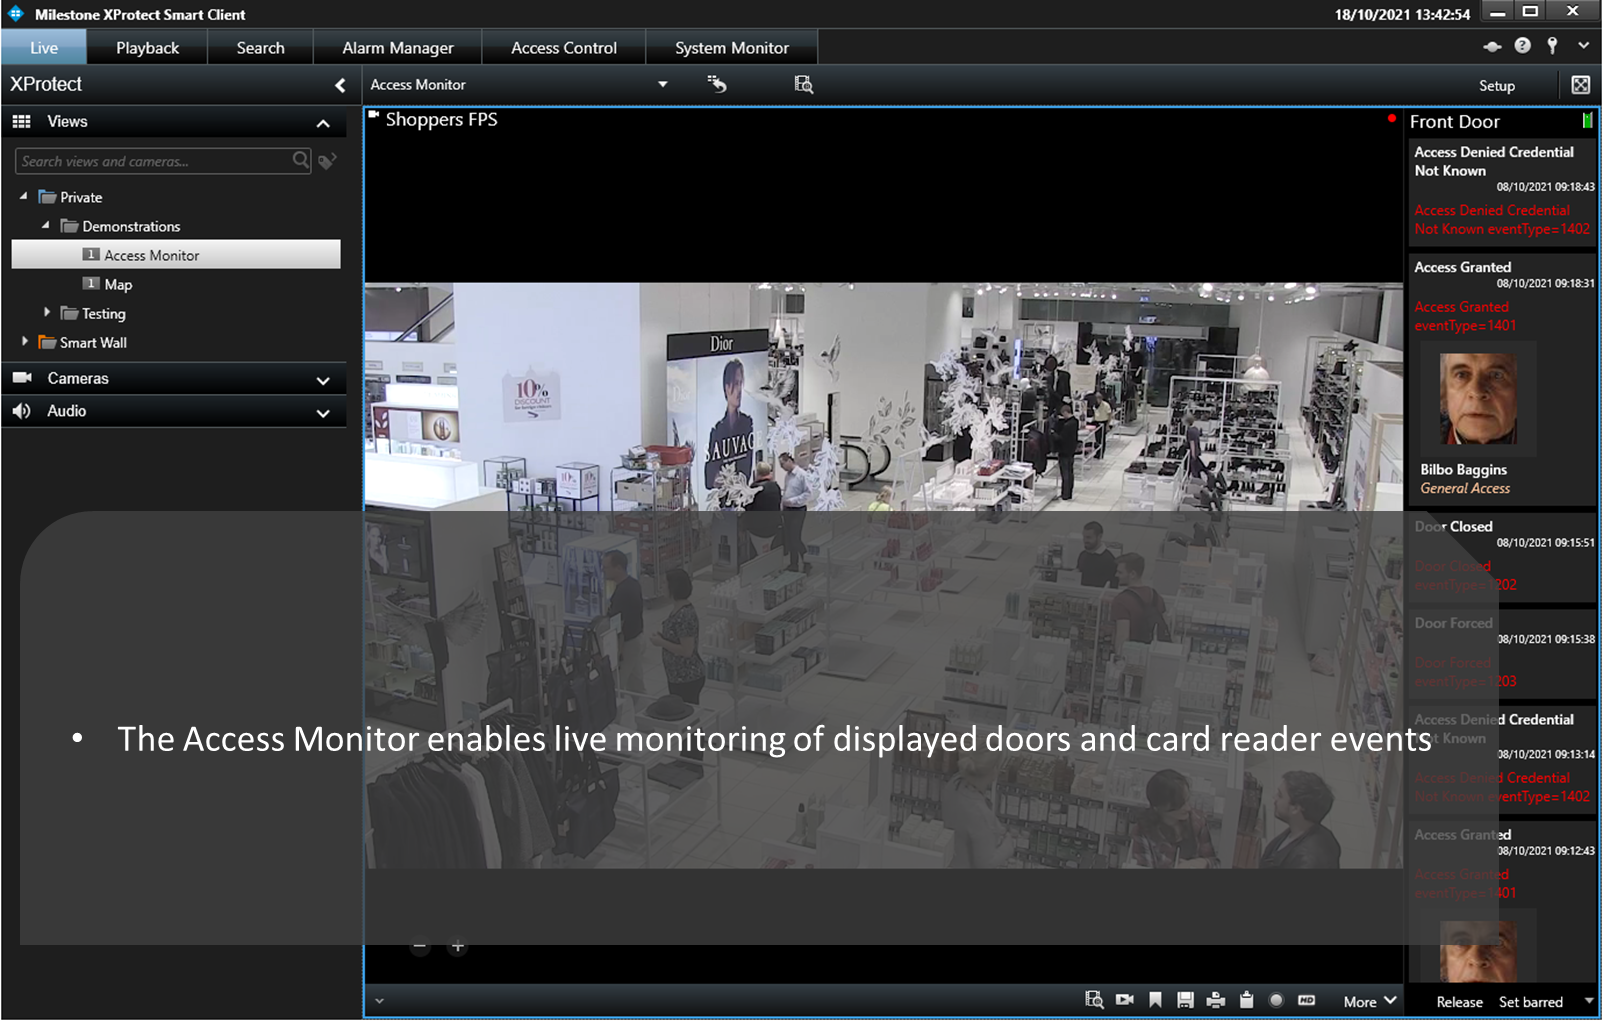Collapse the Demonstrations folder arrow
The height and width of the screenshot is (1021, 1603).
point(46,225)
